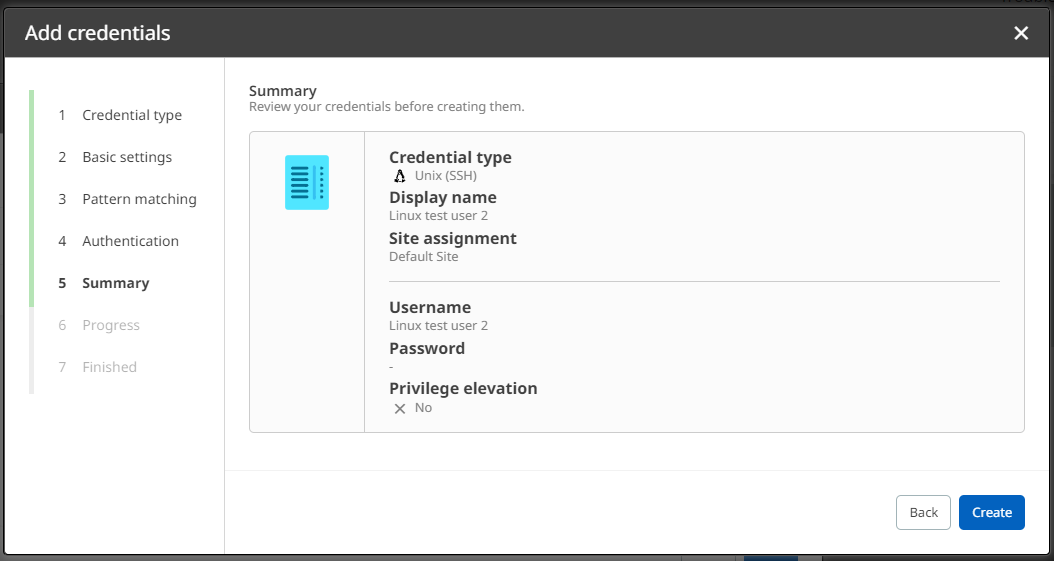The height and width of the screenshot is (561, 1054).
Task: Click the Display name value Linux test user 2
Action: point(438,215)
